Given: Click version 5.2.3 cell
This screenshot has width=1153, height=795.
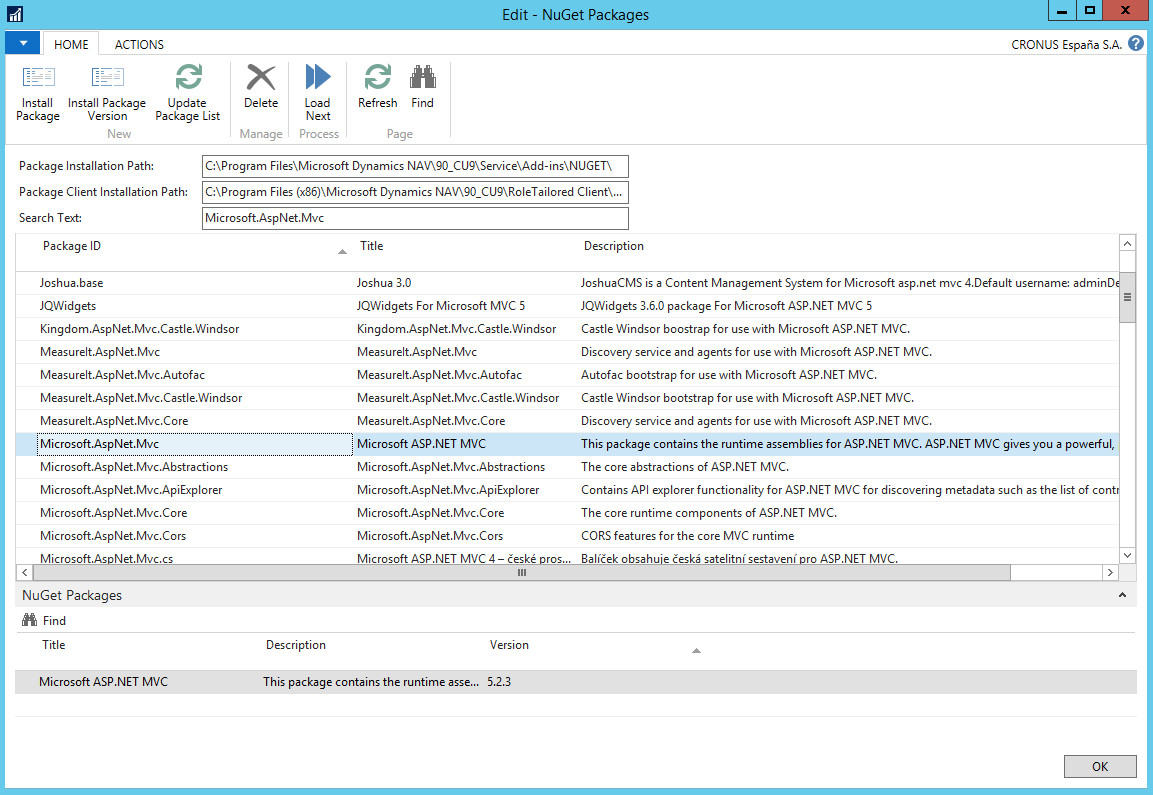Looking at the screenshot, I should point(499,682).
